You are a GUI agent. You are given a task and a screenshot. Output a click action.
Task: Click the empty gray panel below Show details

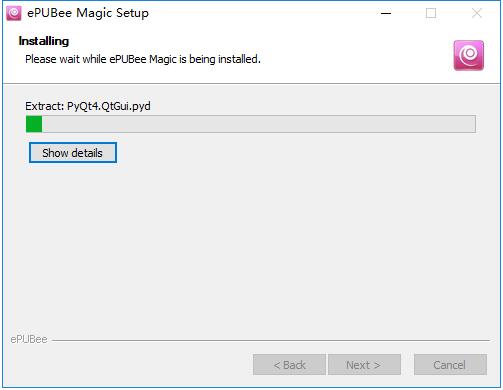pyautogui.click(x=251, y=247)
